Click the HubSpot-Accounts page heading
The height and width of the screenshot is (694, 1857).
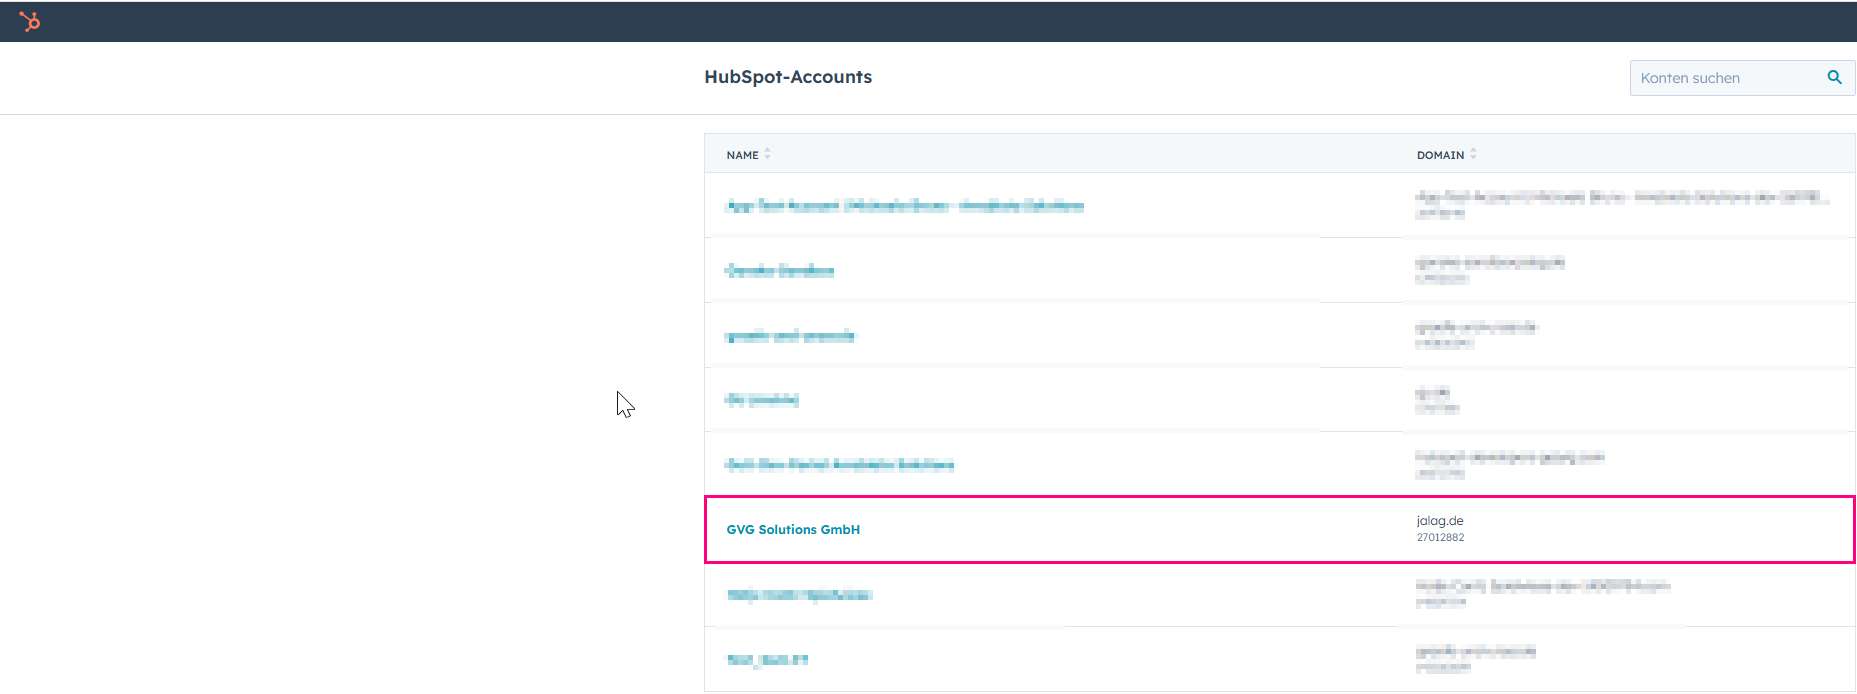788,77
